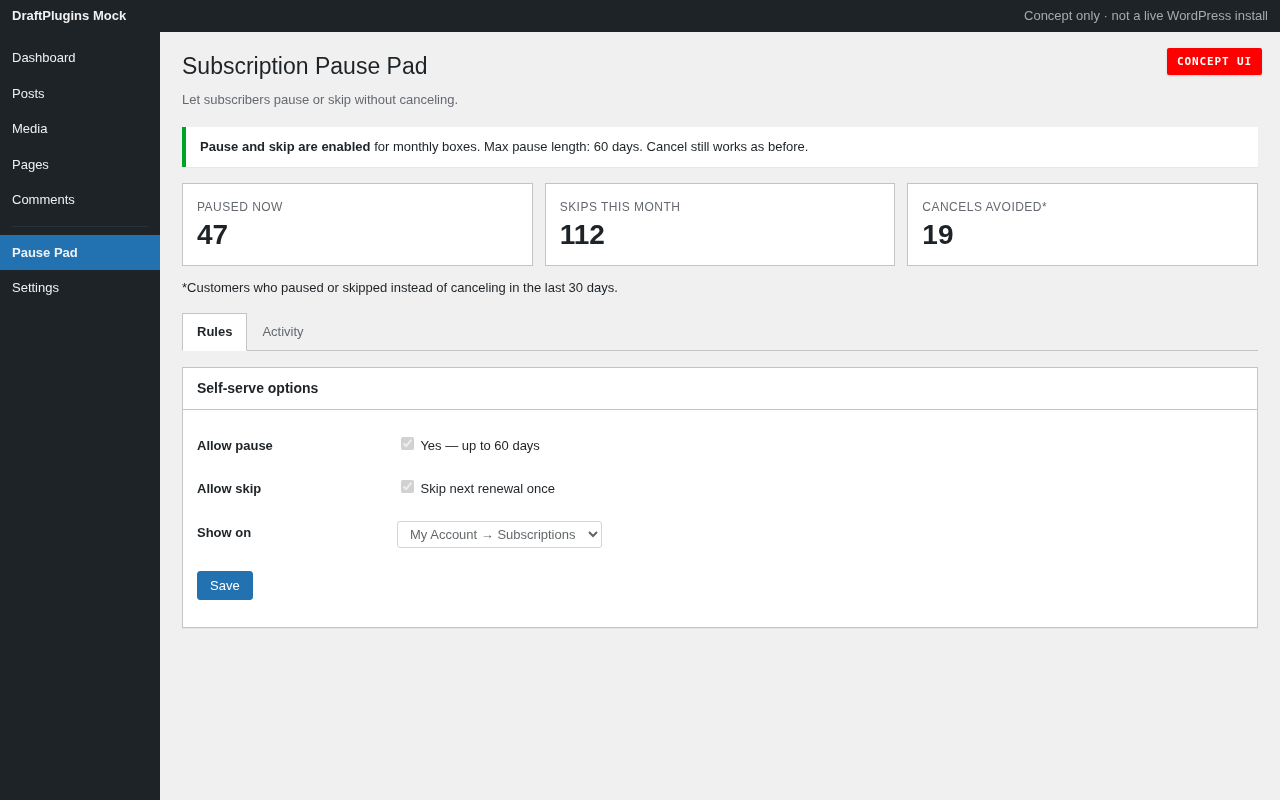This screenshot has width=1280, height=800.
Task: Open Comments in the sidebar
Action: [x=80, y=200]
